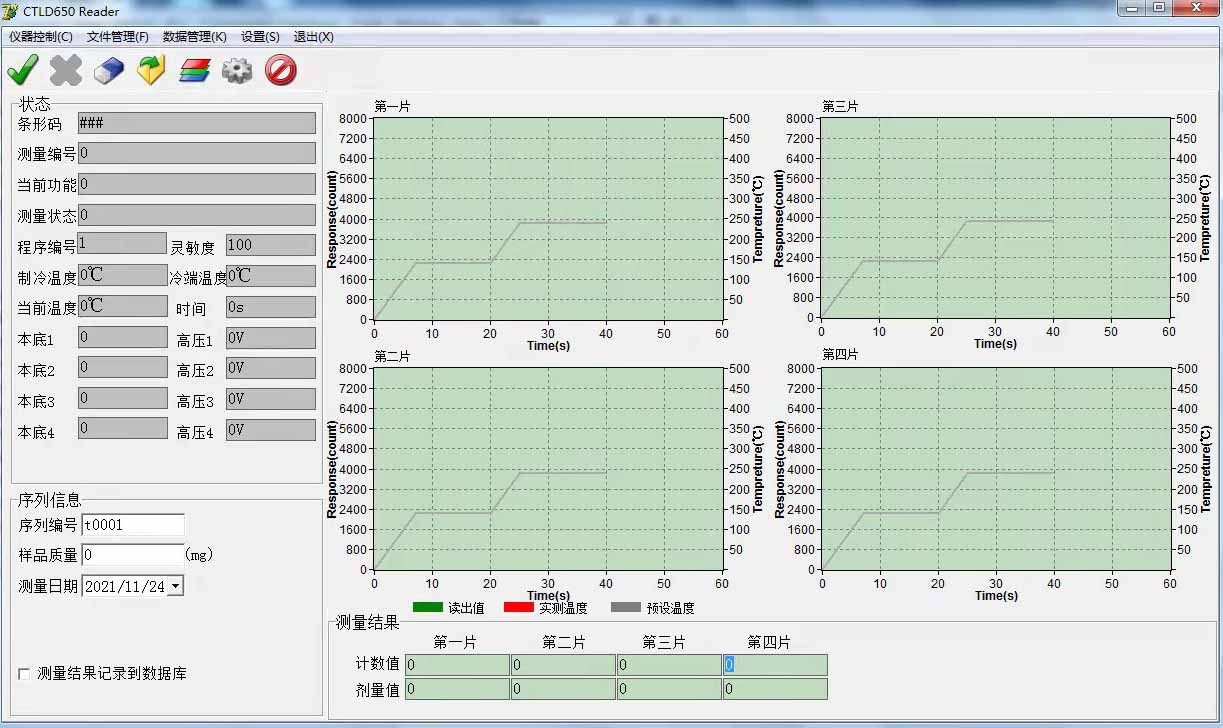Screen dimensions: 1223x728
Task: Click the 样品质量 input field
Action: click(133, 555)
